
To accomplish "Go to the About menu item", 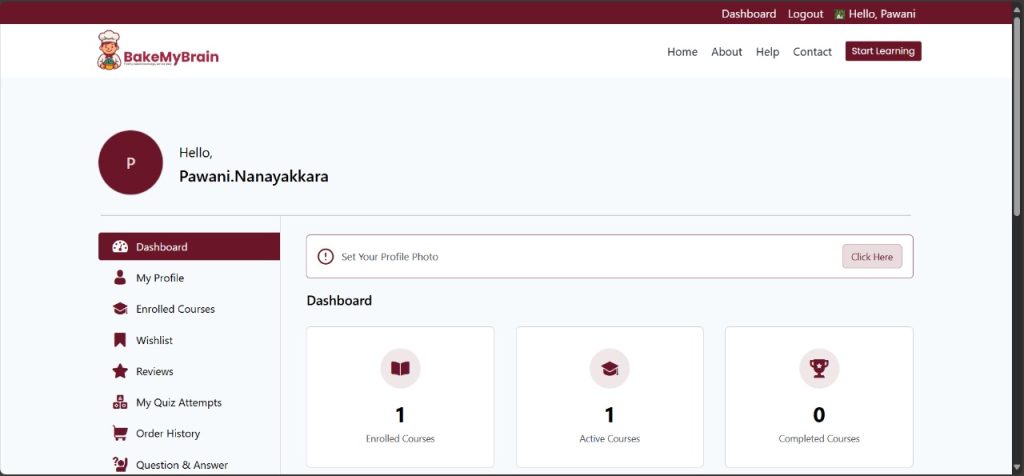I will coord(726,52).
